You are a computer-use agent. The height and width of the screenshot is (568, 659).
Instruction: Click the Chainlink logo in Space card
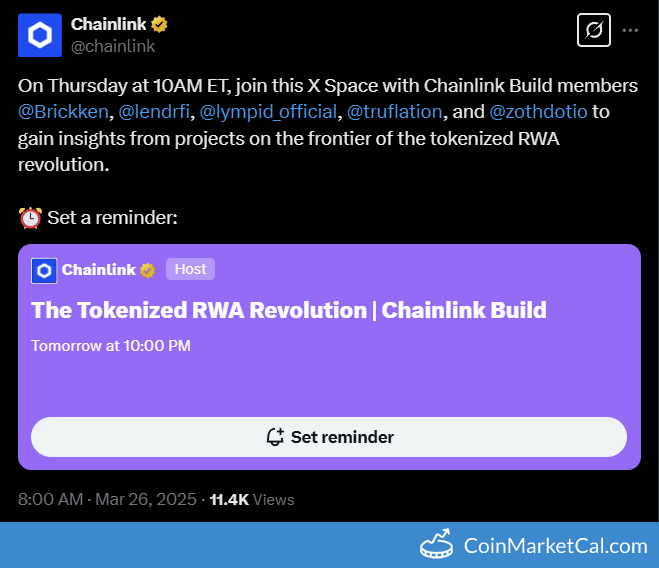click(x=44, y=270)
